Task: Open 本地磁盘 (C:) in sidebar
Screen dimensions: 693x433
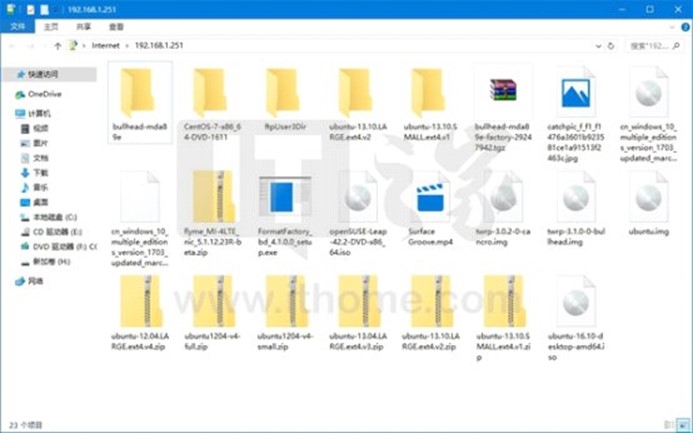Action: pyautogui.click(x=55, y=216)
